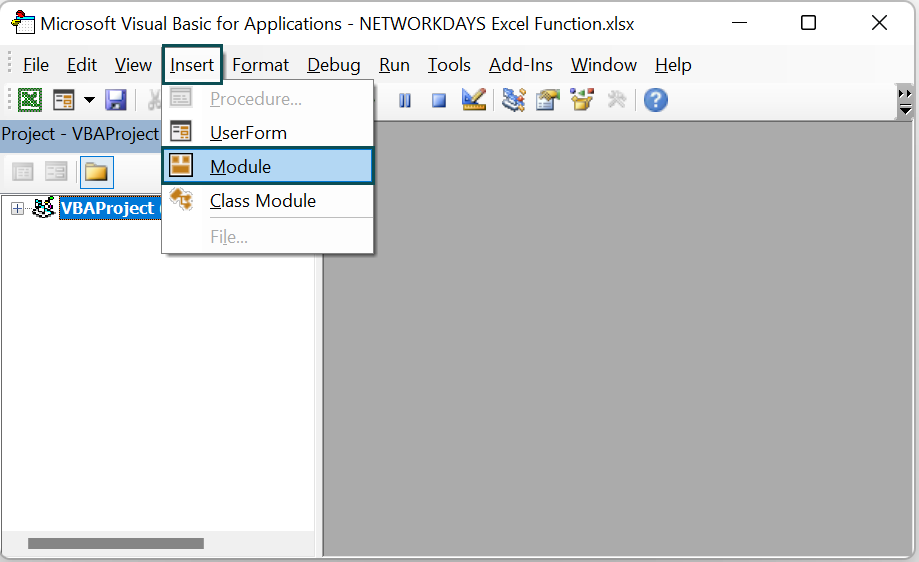Image resolution: width=919 pixels, height=562 pixels.
Task: Open the Run menu
Action: (x=394, y=64)
